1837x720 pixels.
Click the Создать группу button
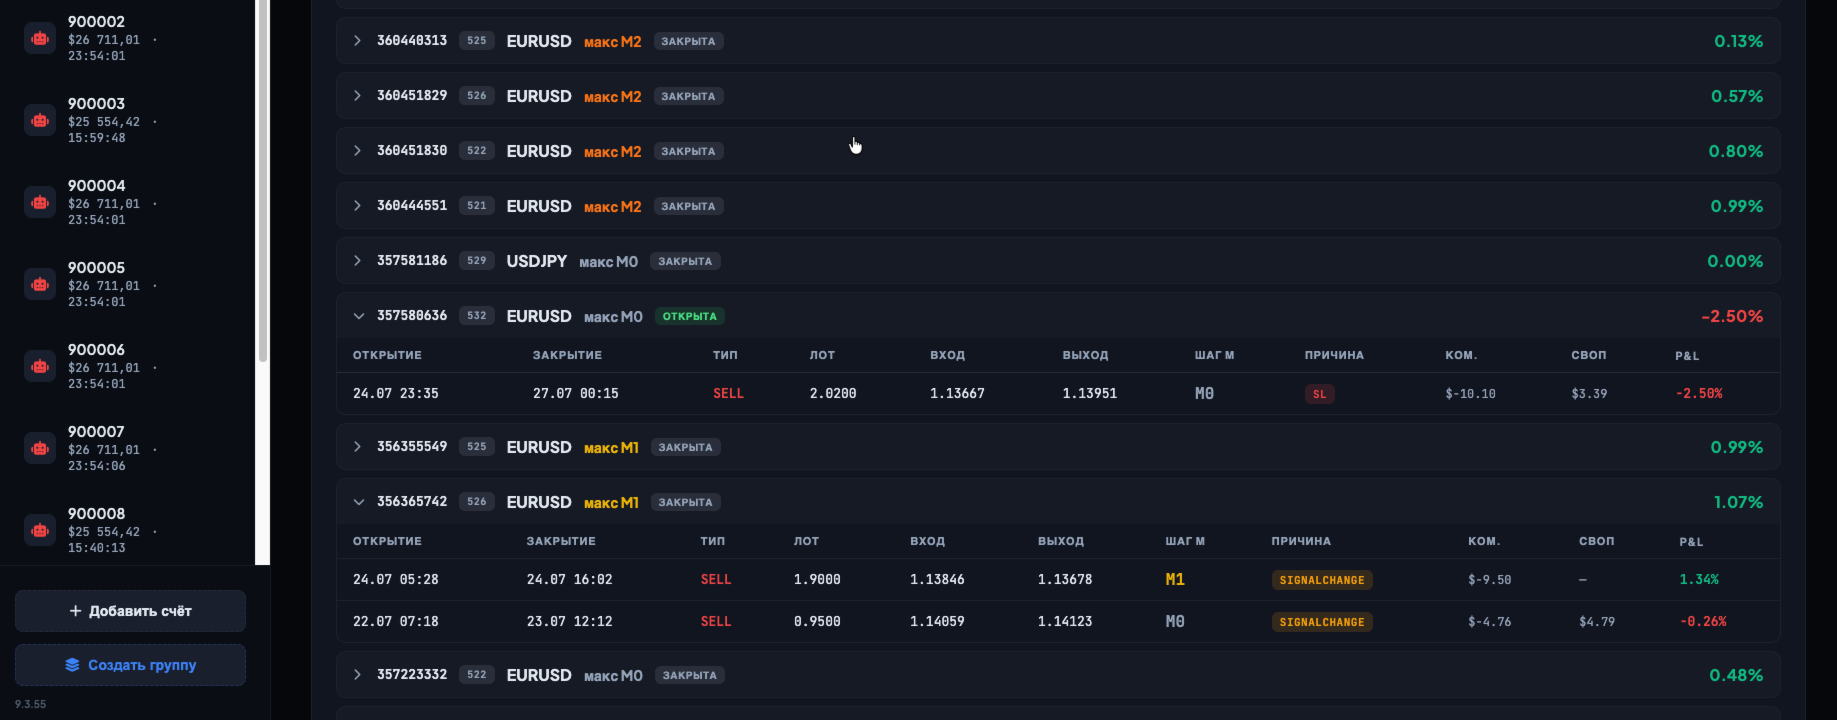point(130,665)
